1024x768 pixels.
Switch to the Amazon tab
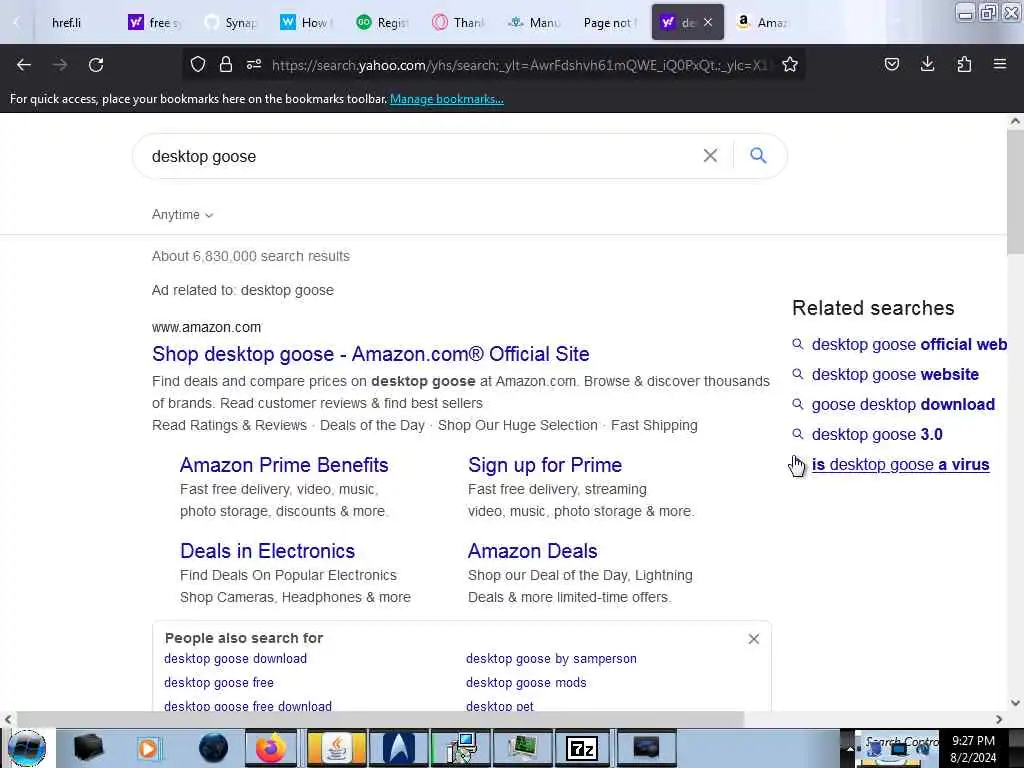tap(763, 23)
